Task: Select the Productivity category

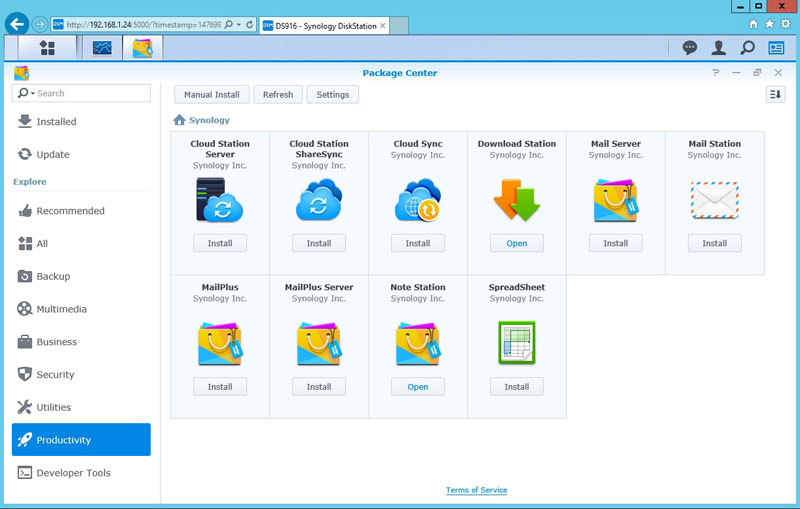Action: click(x=81, y=440)
